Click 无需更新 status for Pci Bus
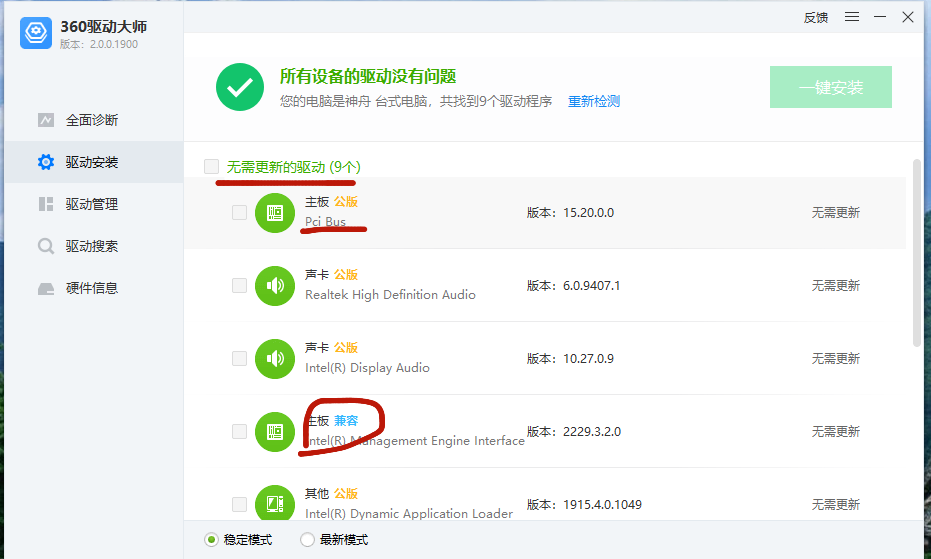Viewport: 931px width, 559px height. pos(835,213)
